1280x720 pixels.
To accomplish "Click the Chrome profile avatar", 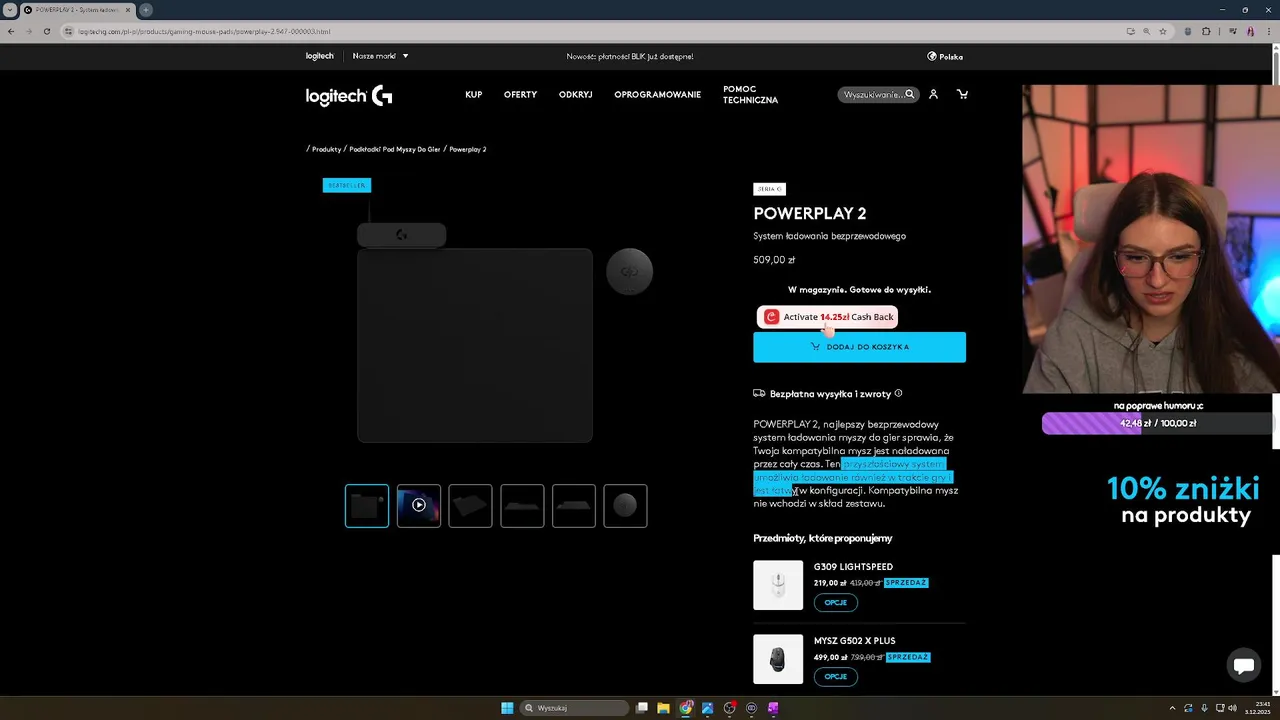I will 1250,31.
